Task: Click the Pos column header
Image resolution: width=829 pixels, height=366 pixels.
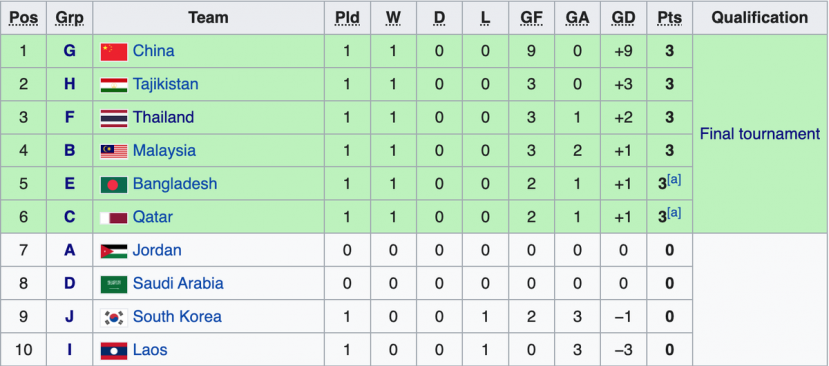Action: click(x=23, y=17)
